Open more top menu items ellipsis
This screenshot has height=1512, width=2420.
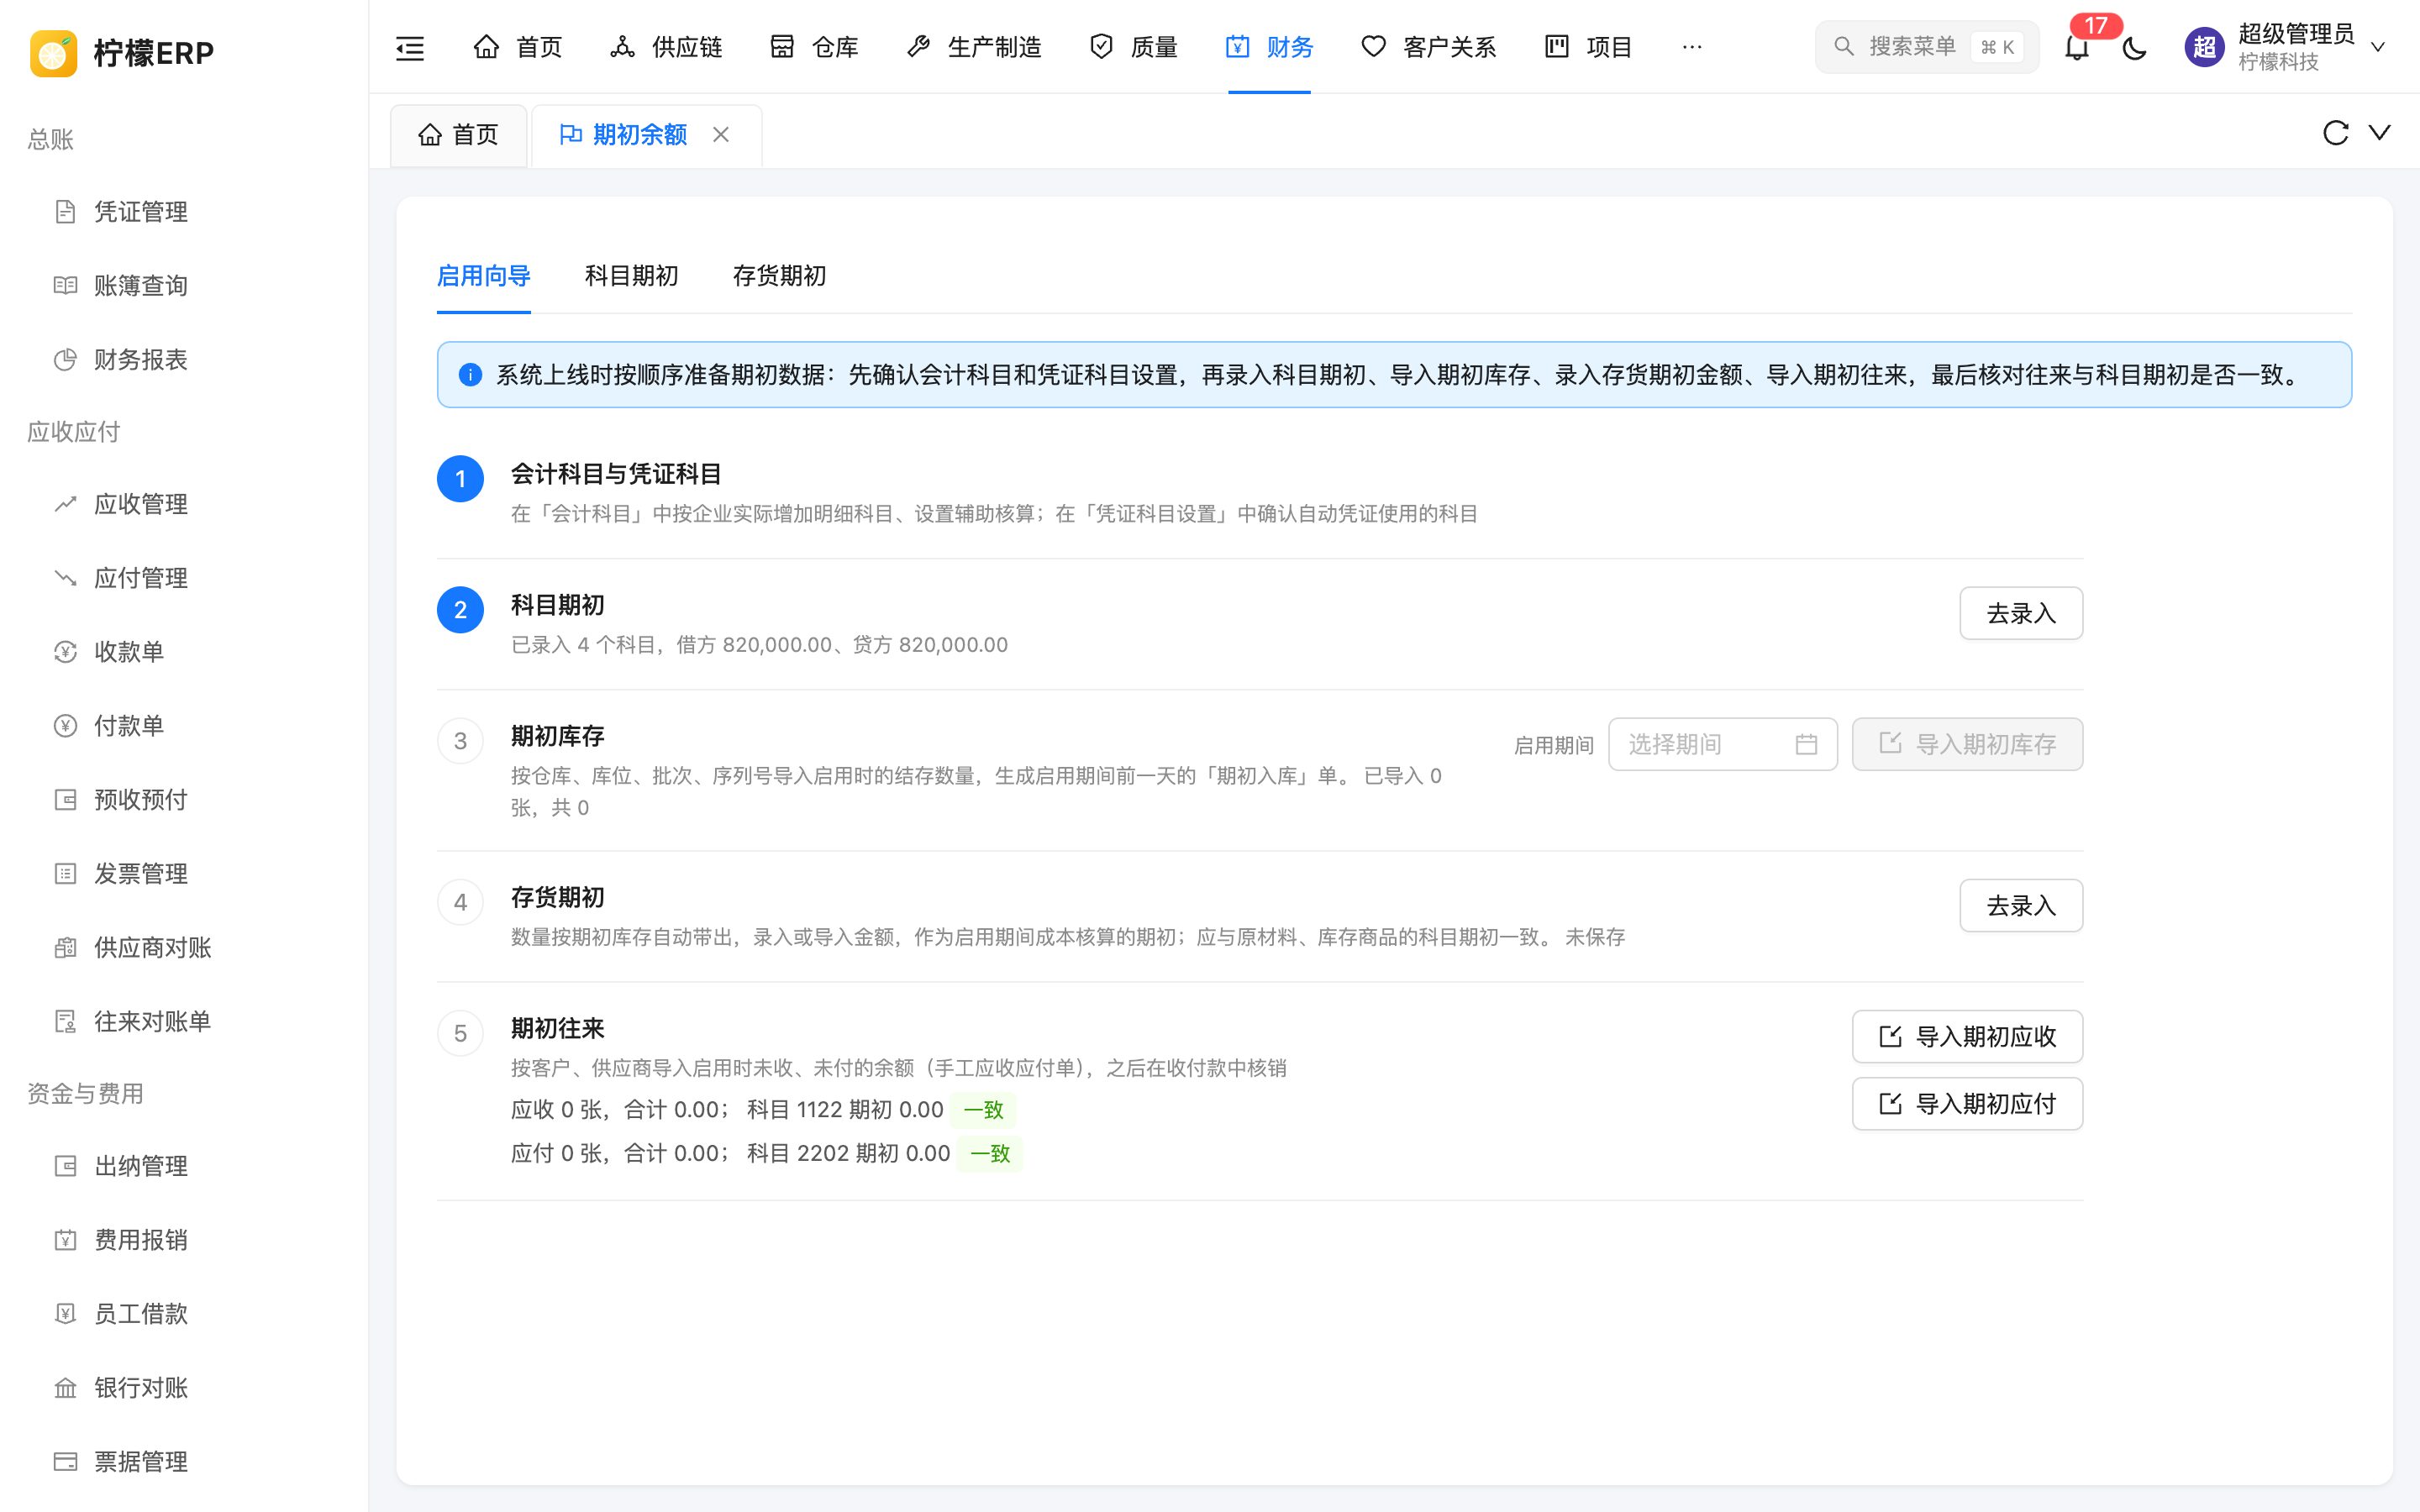[x=1692, y=47]
